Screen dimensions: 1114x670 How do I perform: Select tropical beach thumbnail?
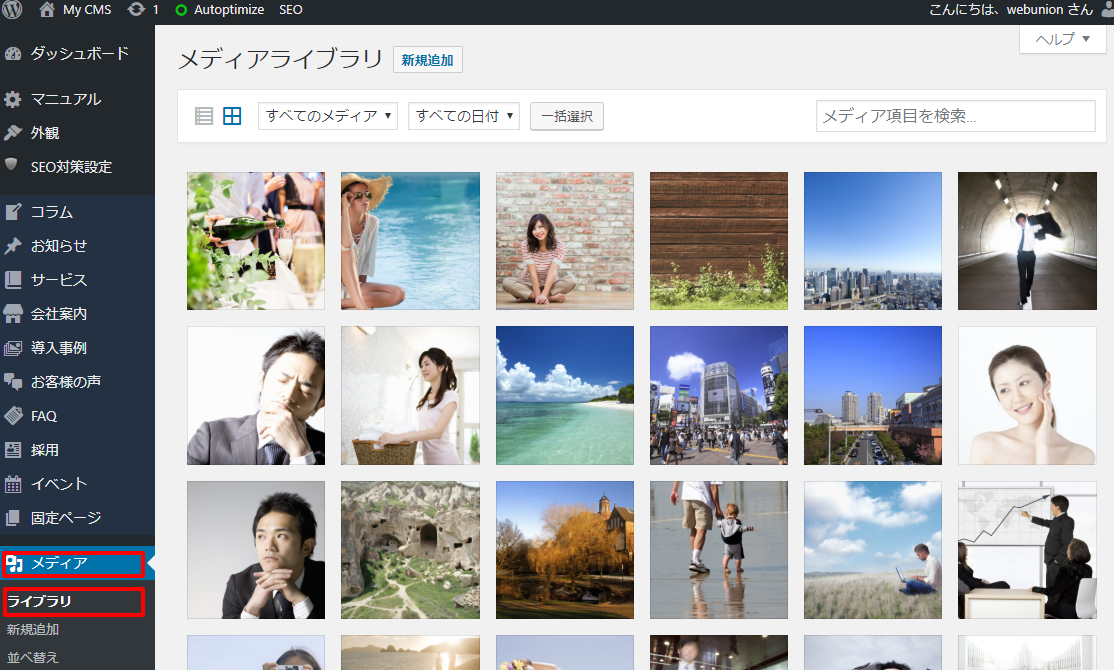pyautogui.click(x=565, y=396)
